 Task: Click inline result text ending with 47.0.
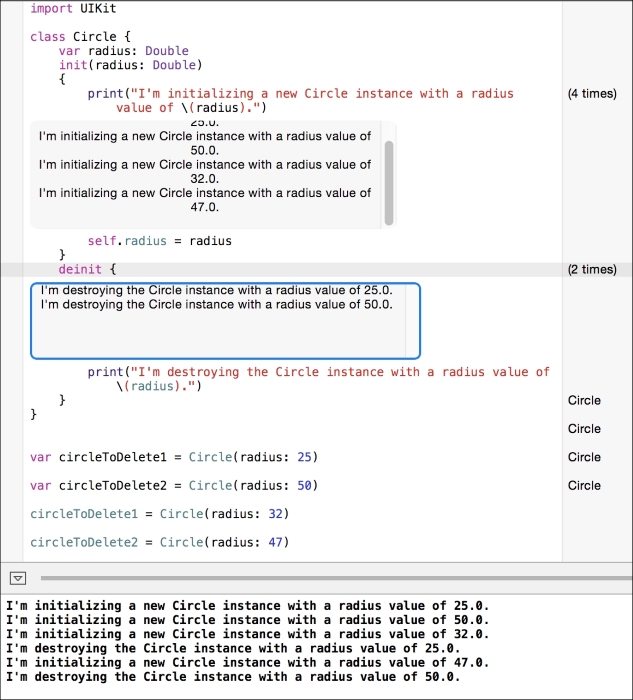pyautogui.click(x=205, y=200)
